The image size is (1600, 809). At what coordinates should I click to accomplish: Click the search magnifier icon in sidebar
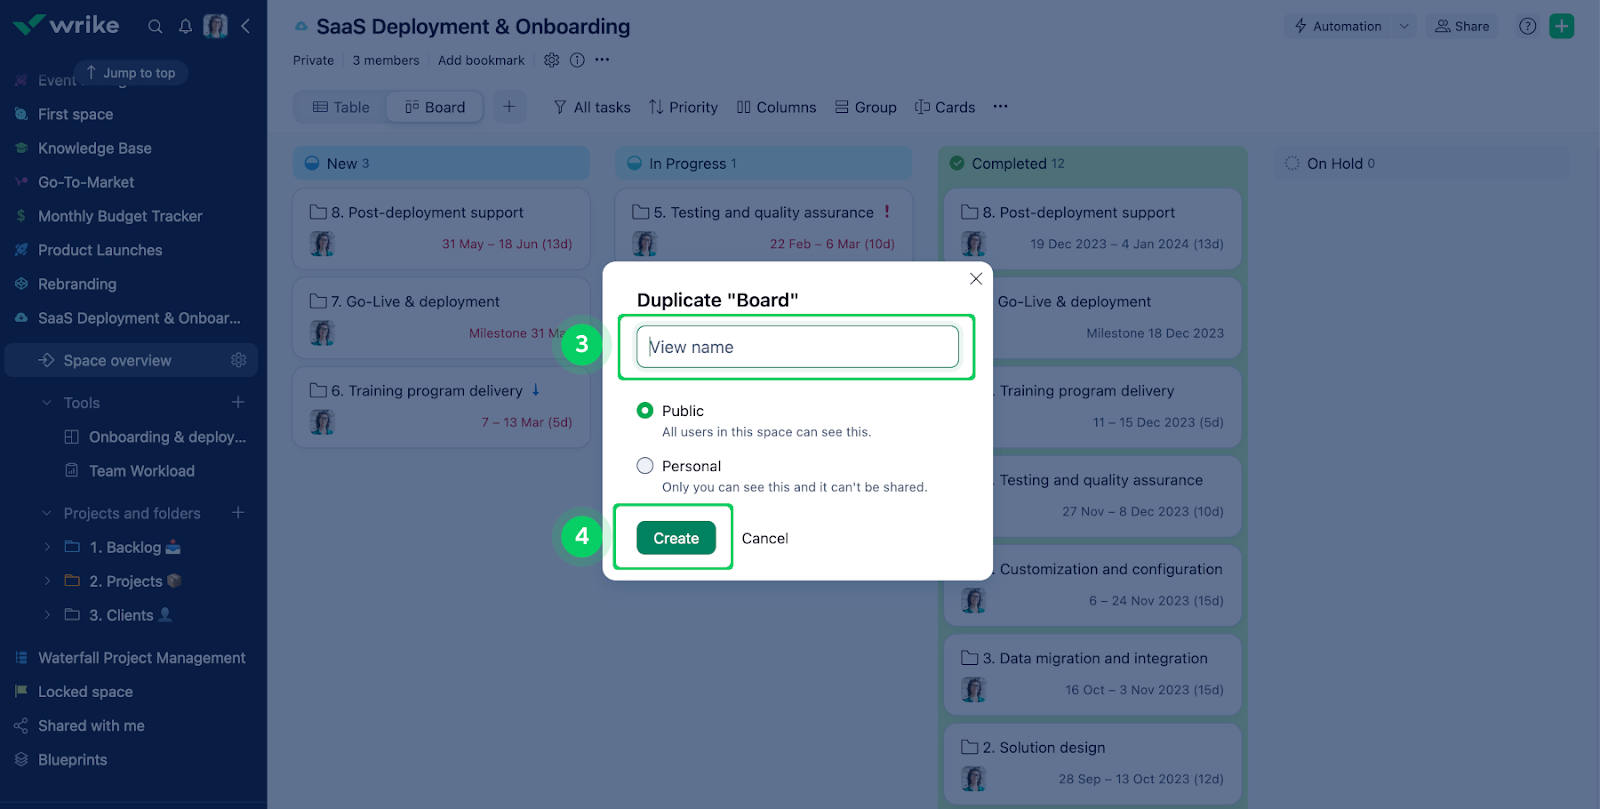(155, 26)
